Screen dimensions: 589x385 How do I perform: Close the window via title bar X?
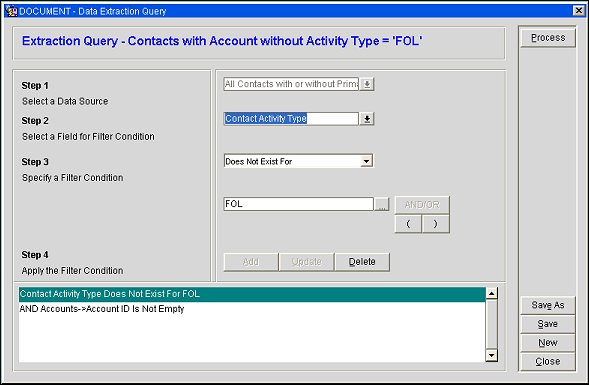[579, 11]
